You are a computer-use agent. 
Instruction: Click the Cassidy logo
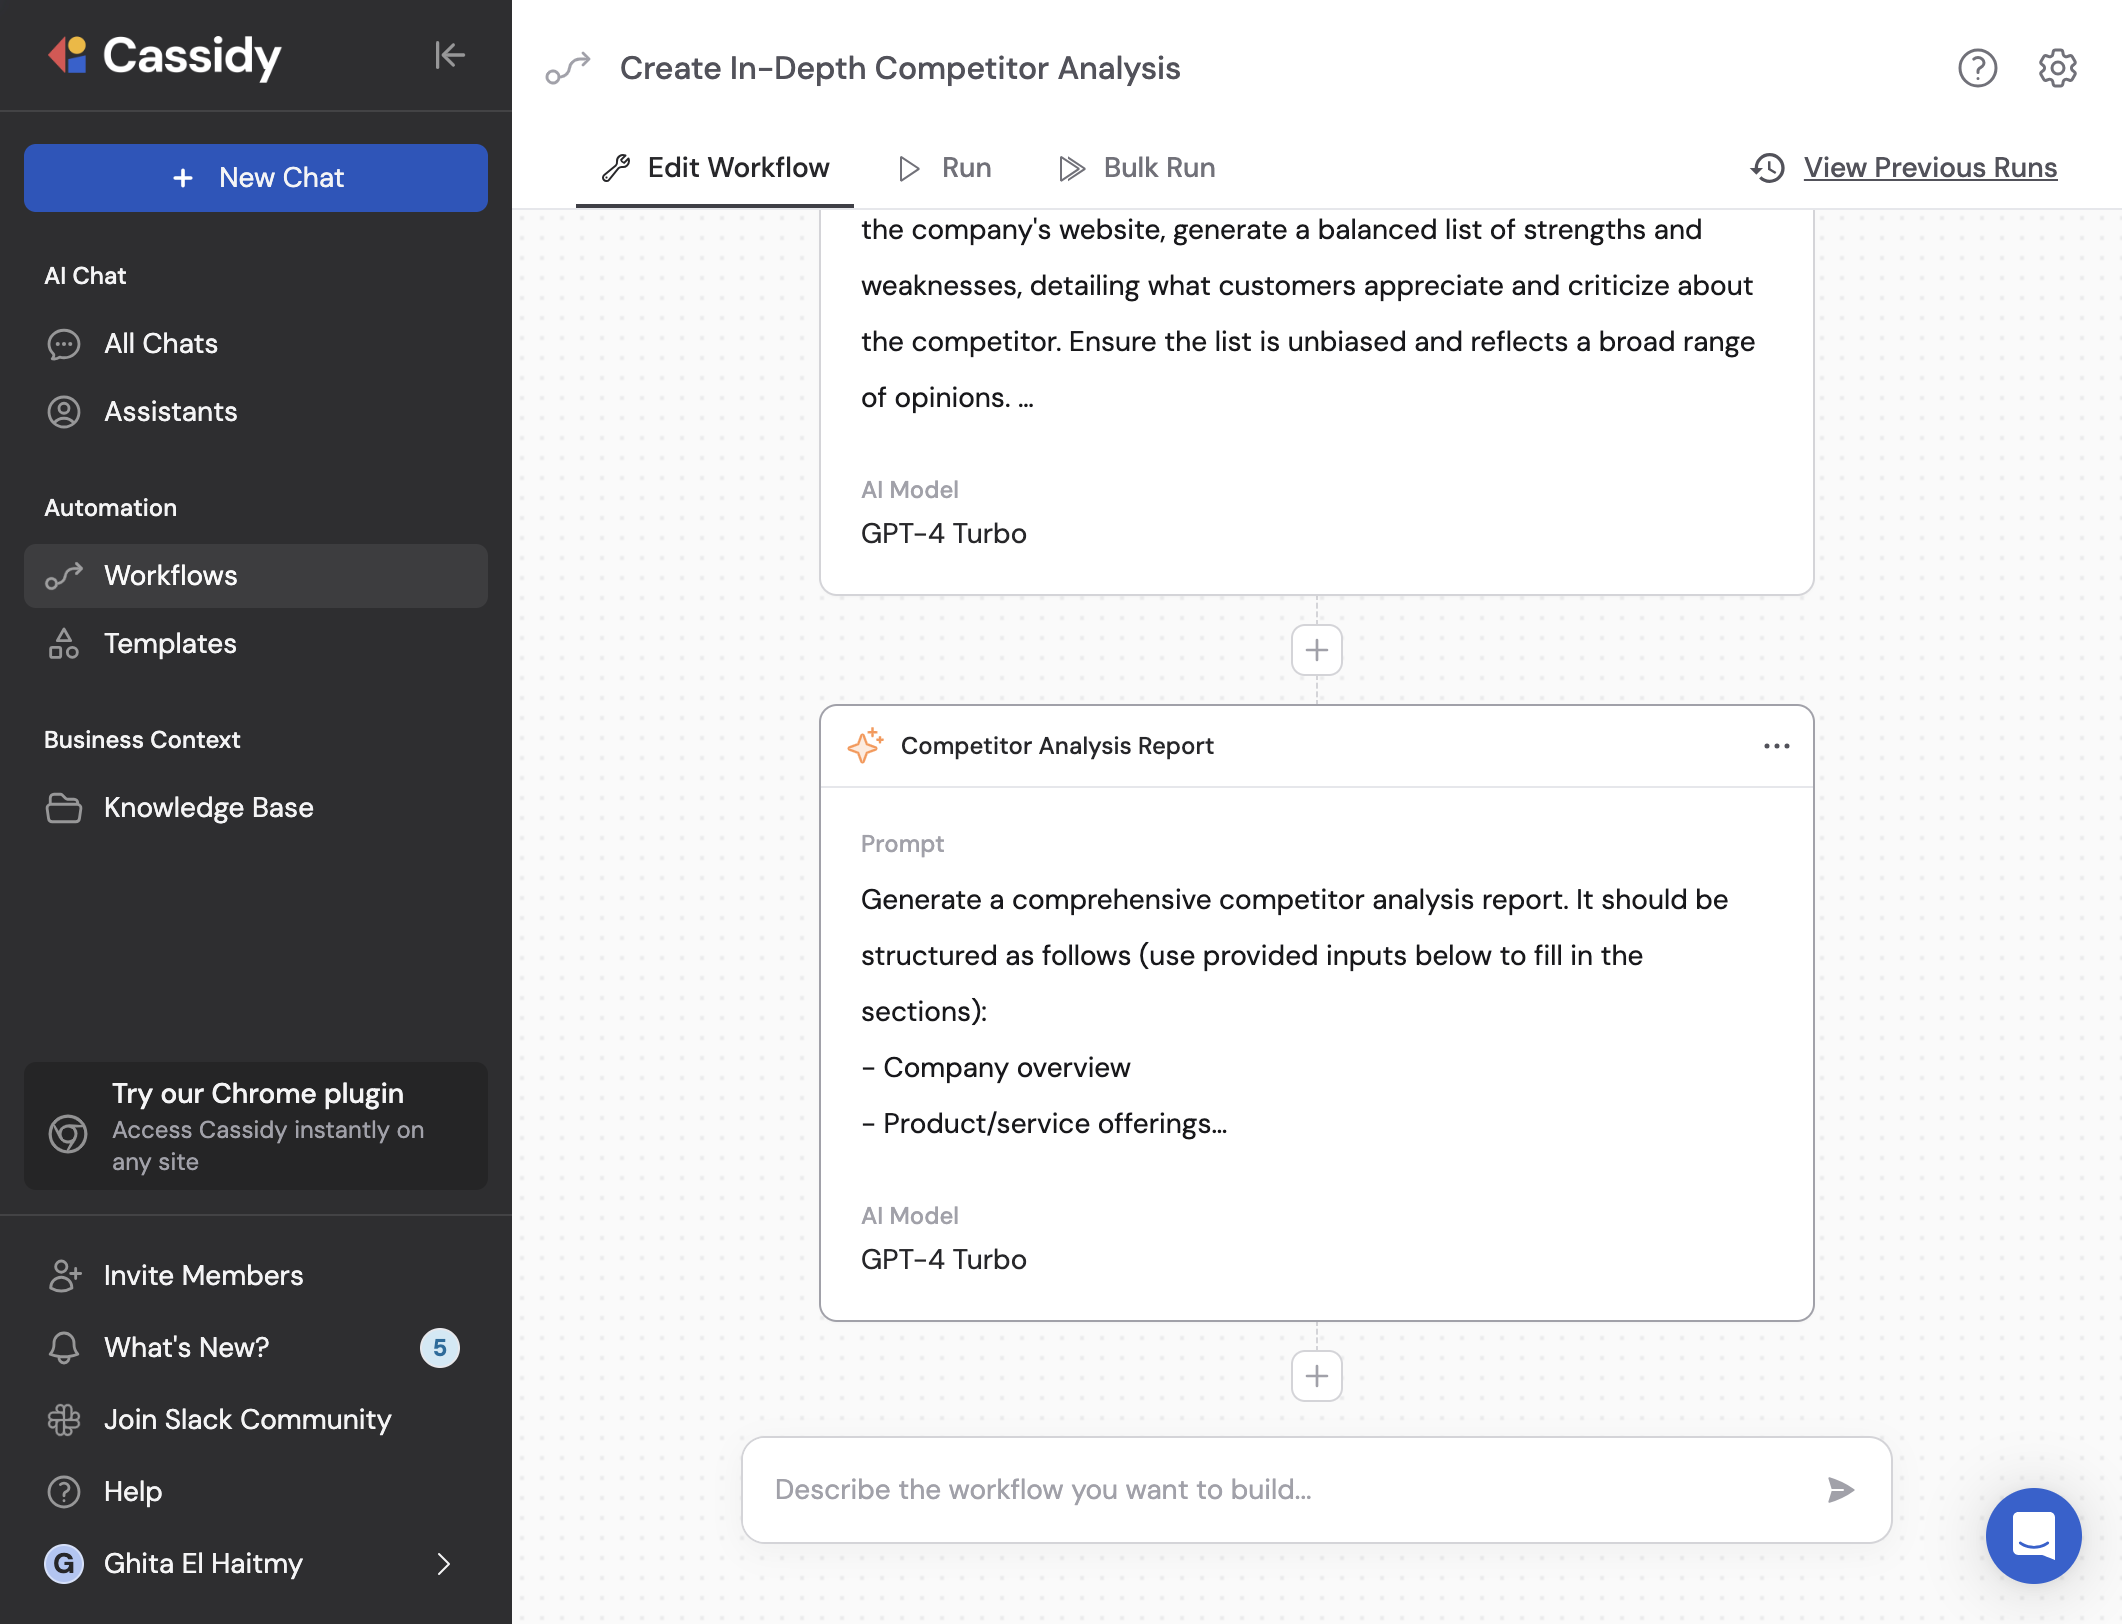(x=165, y=56)
